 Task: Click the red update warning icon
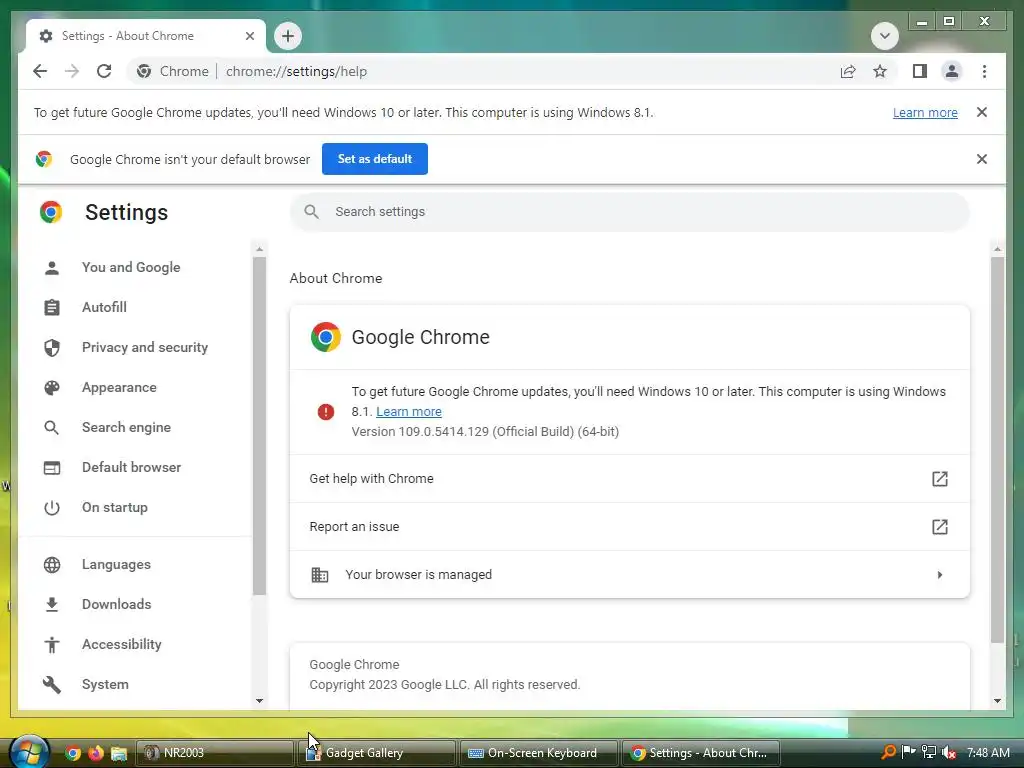click(x=325, y=411)
